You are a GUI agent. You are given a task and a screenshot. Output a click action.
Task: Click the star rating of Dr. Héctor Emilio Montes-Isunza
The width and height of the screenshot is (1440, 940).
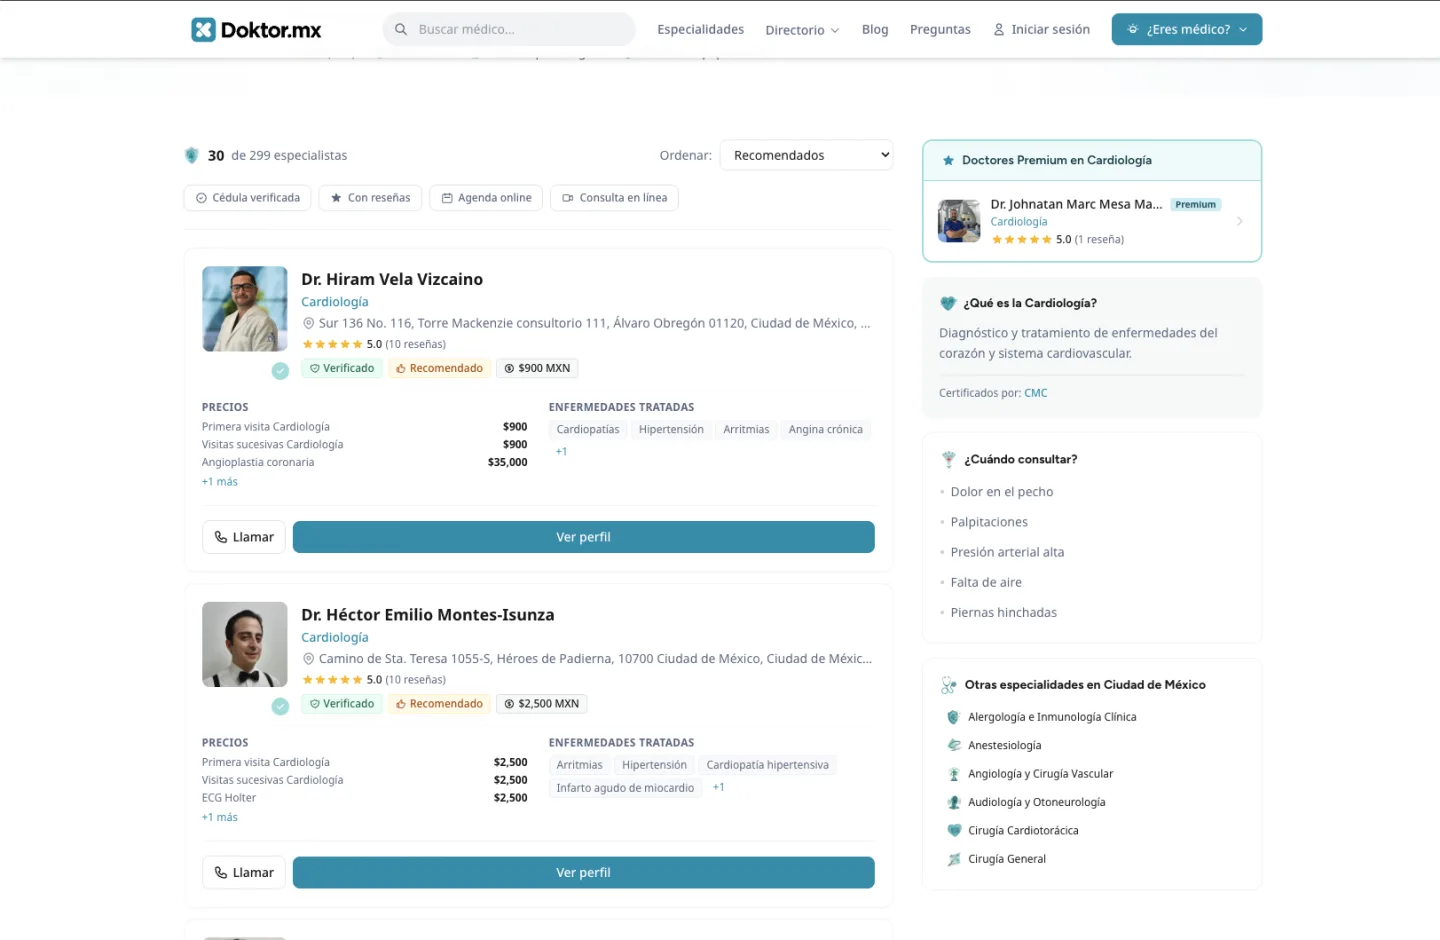[x=332, y=680]
